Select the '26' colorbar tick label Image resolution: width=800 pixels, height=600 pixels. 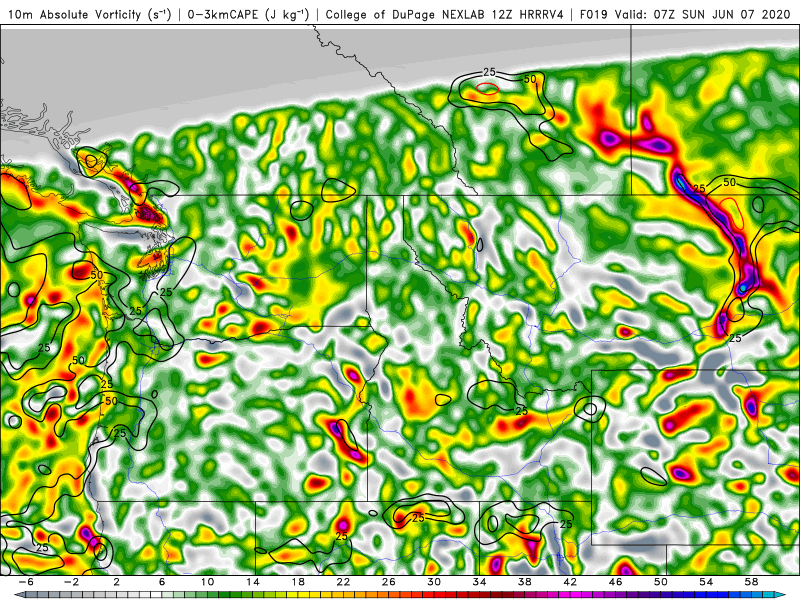point(389,582)
